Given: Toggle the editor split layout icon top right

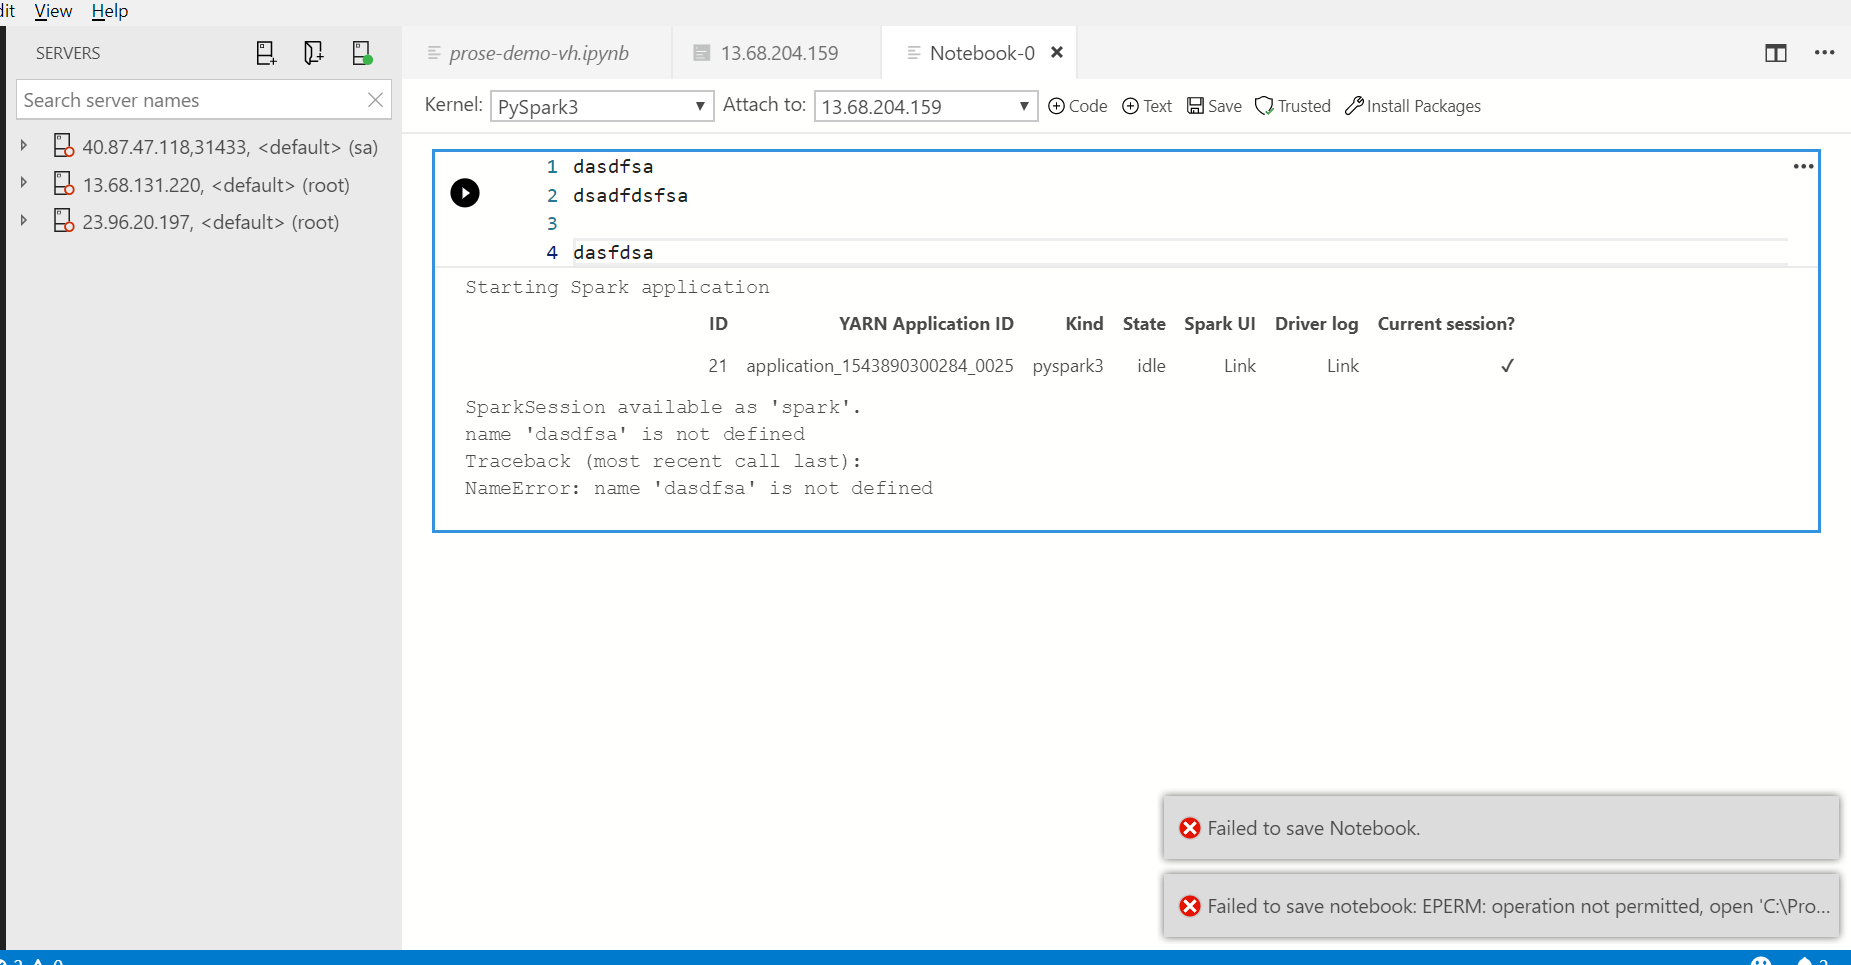Looking at the screenshot, I should (1776, 53).
